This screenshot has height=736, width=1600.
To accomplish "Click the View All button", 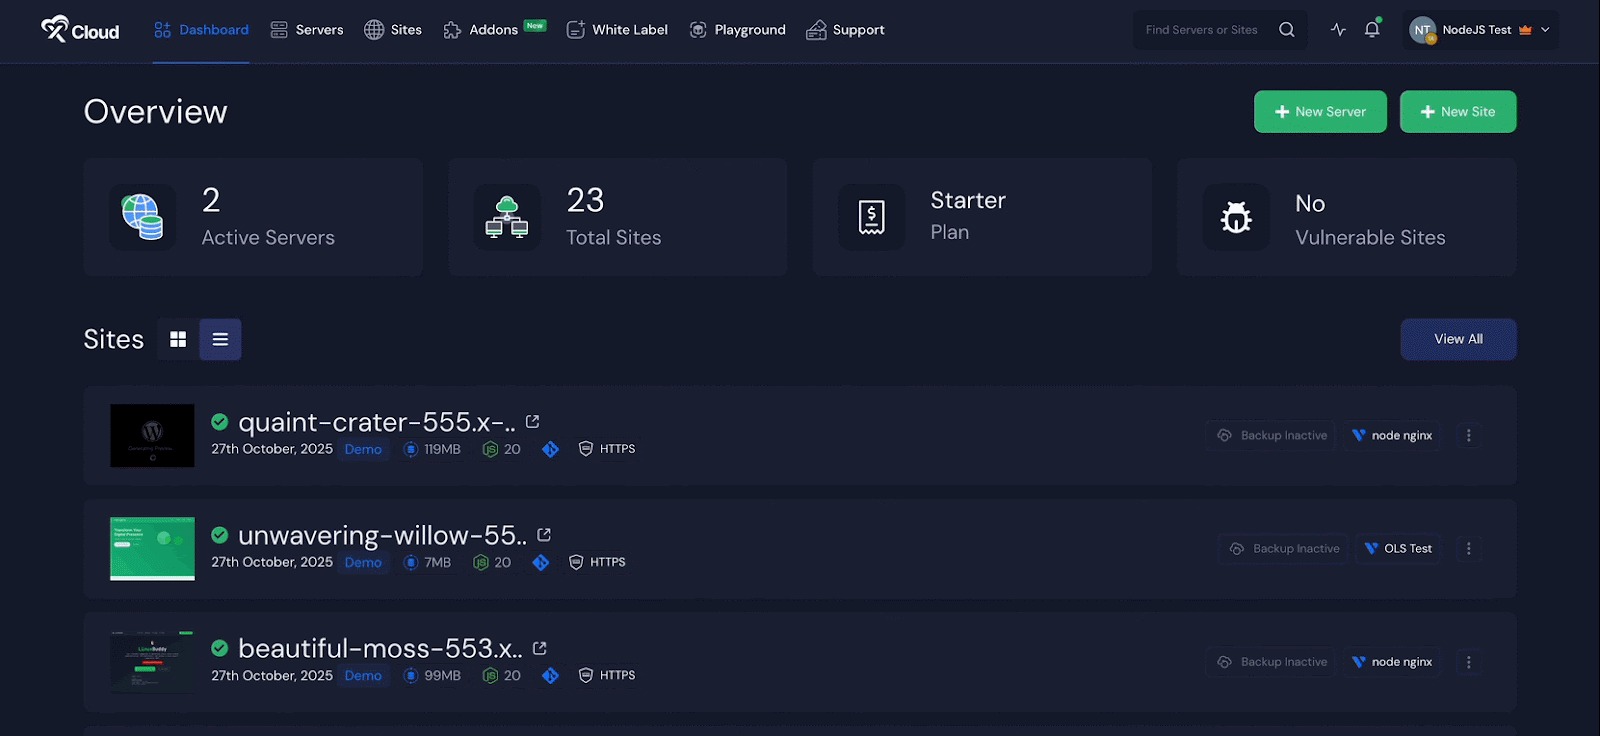I will pyautogui.click(x=1458, y=339).
